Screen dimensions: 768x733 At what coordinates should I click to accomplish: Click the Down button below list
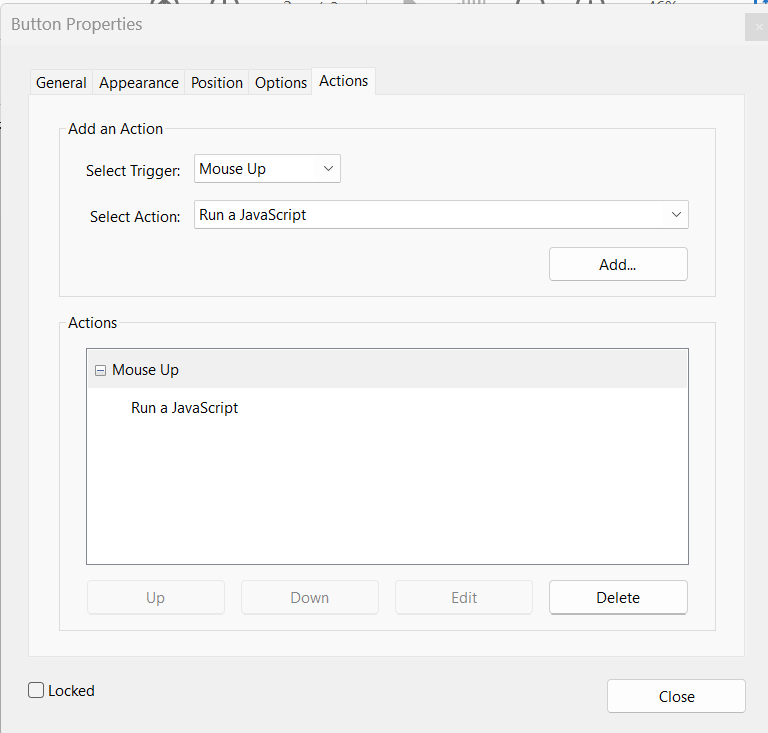tap(310, 597)
